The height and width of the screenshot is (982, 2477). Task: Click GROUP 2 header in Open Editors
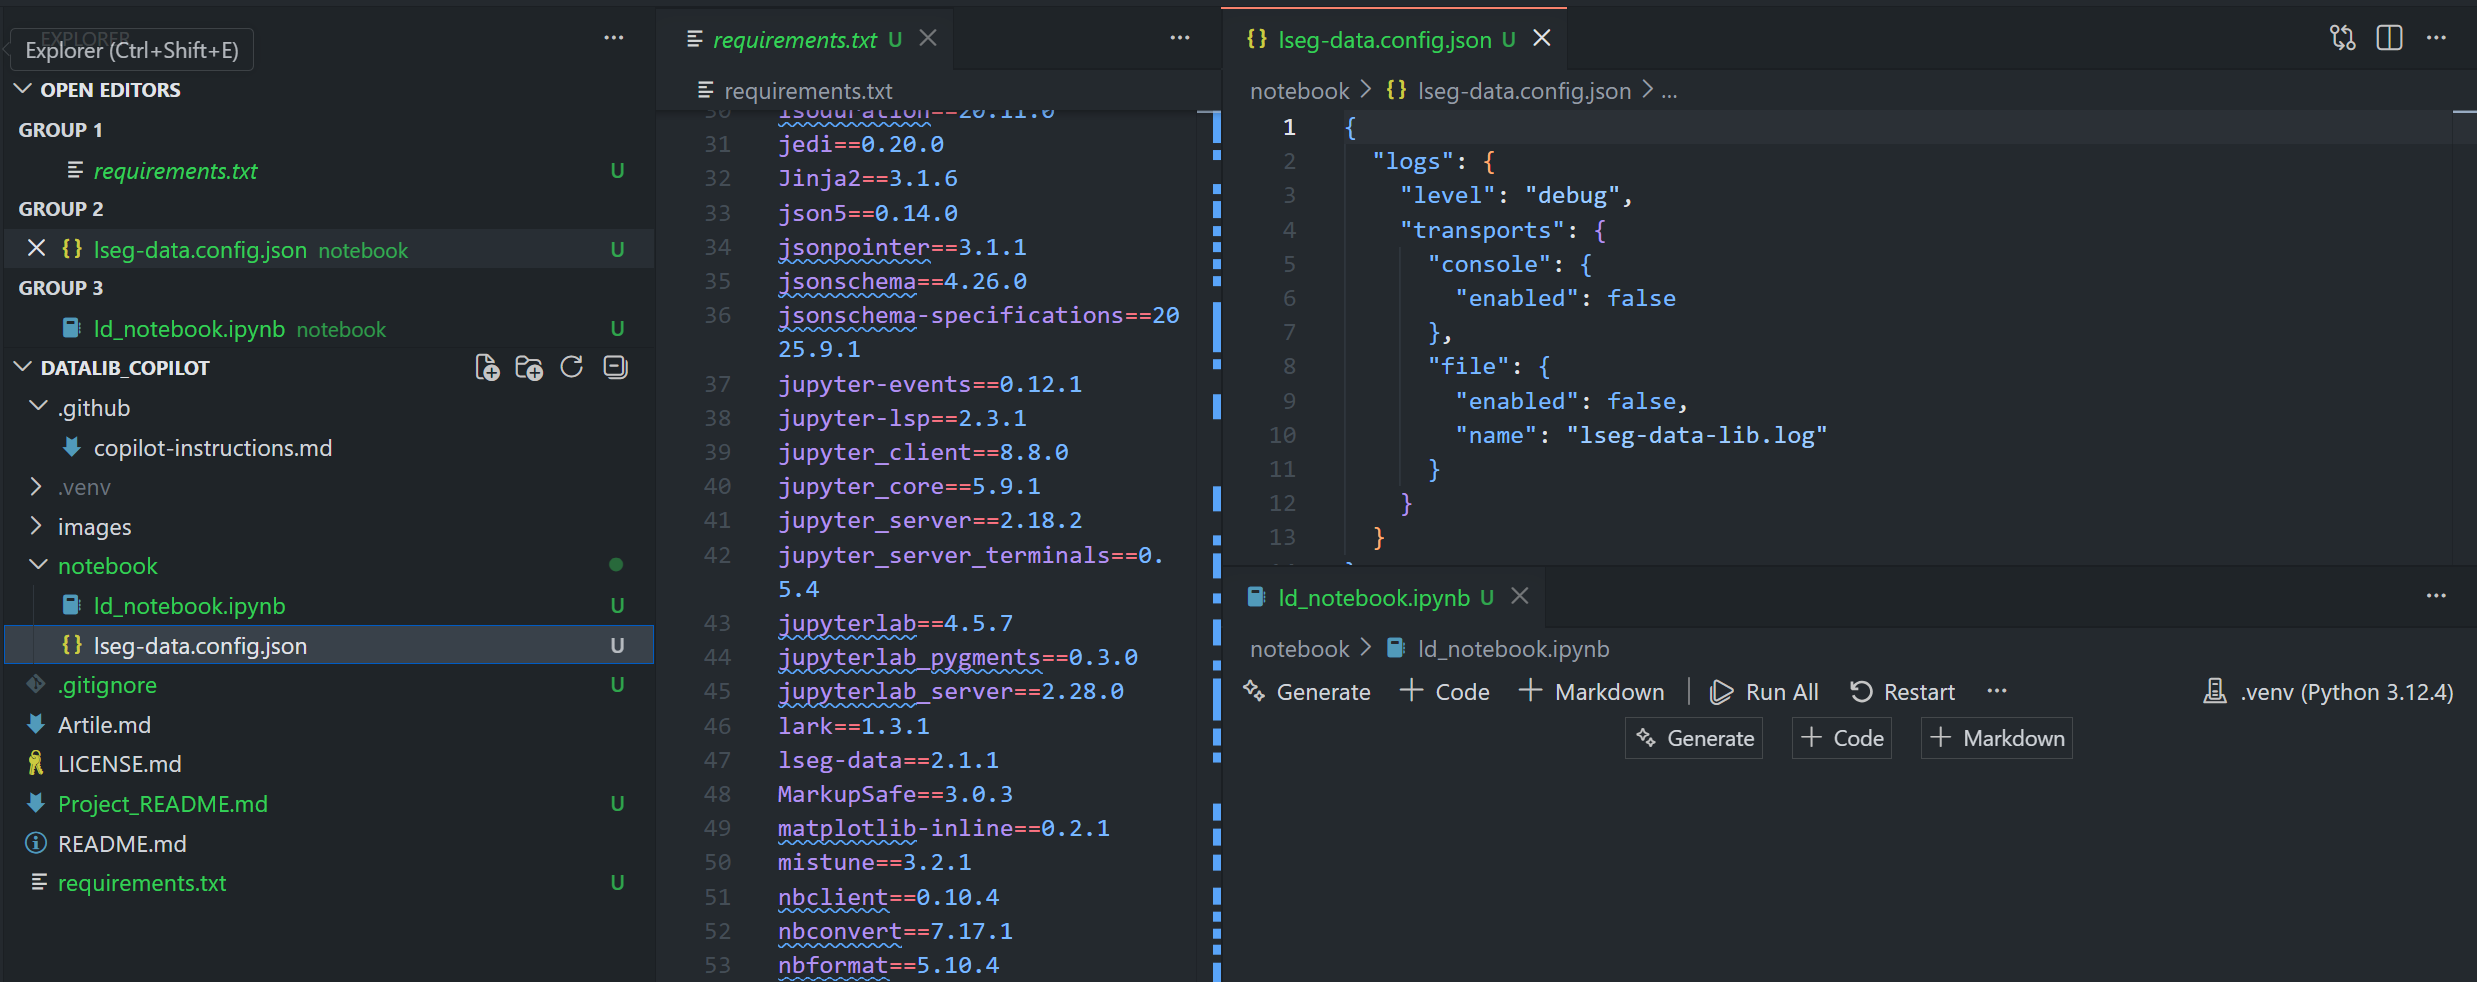61,209
